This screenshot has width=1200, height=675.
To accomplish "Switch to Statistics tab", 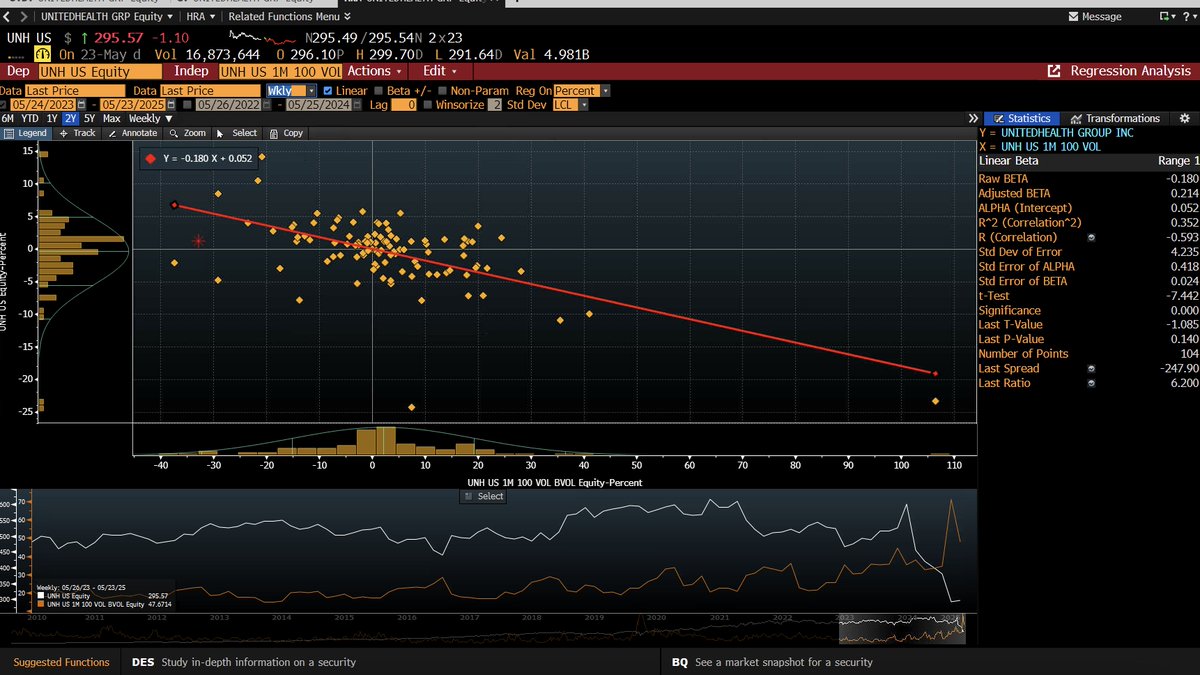I will [1021, 118].
